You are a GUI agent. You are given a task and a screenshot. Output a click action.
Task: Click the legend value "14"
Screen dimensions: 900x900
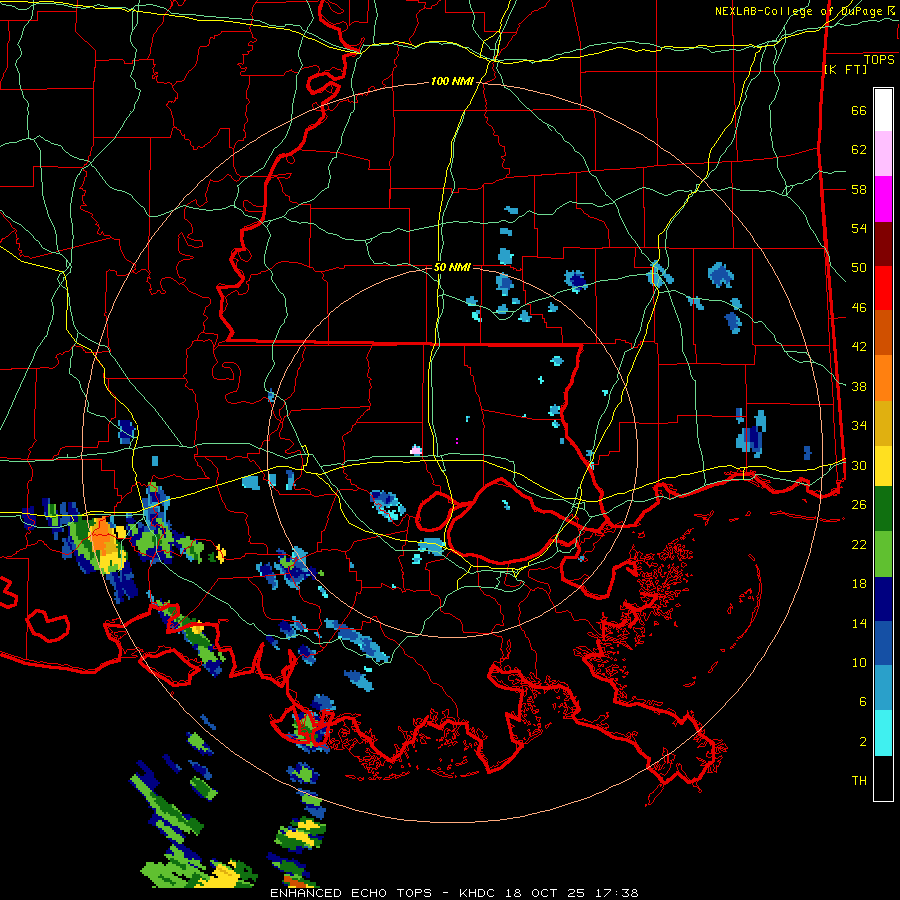tap(859, 623)
